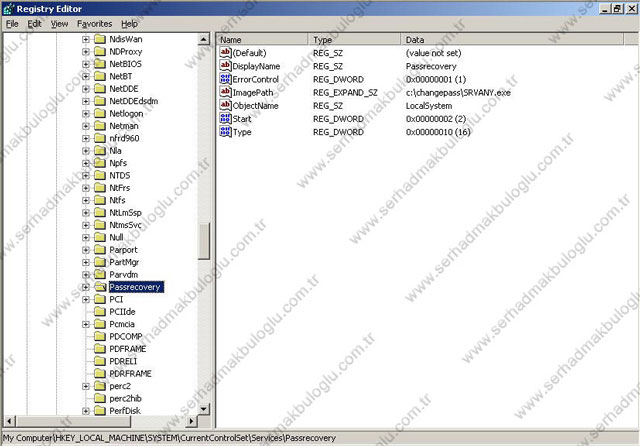Click the PCIIde folder icon
The image size is (640, 446).
point(100,312)
